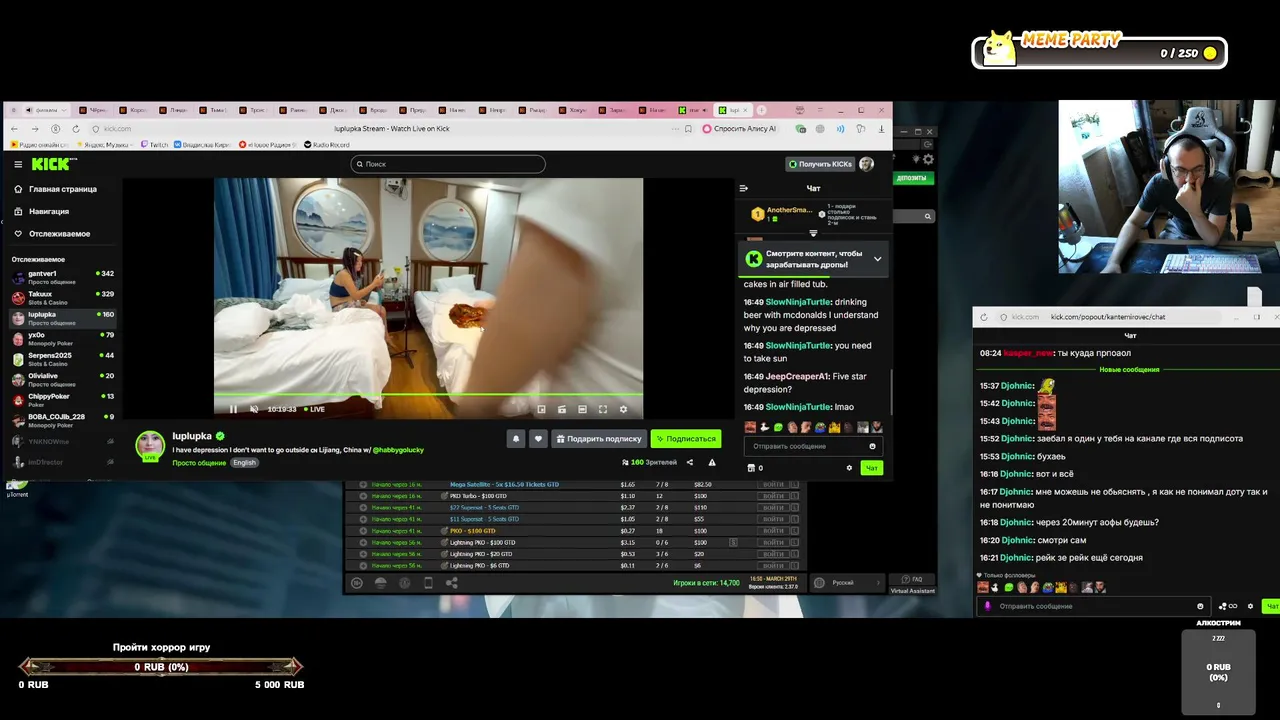Click the notification bell for luplupka

[516, 438]
